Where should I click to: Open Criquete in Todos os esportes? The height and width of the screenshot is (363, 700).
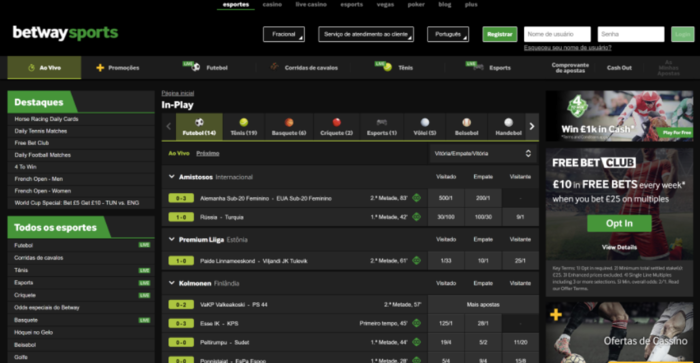pyautogui.click(x=81, y=295)
